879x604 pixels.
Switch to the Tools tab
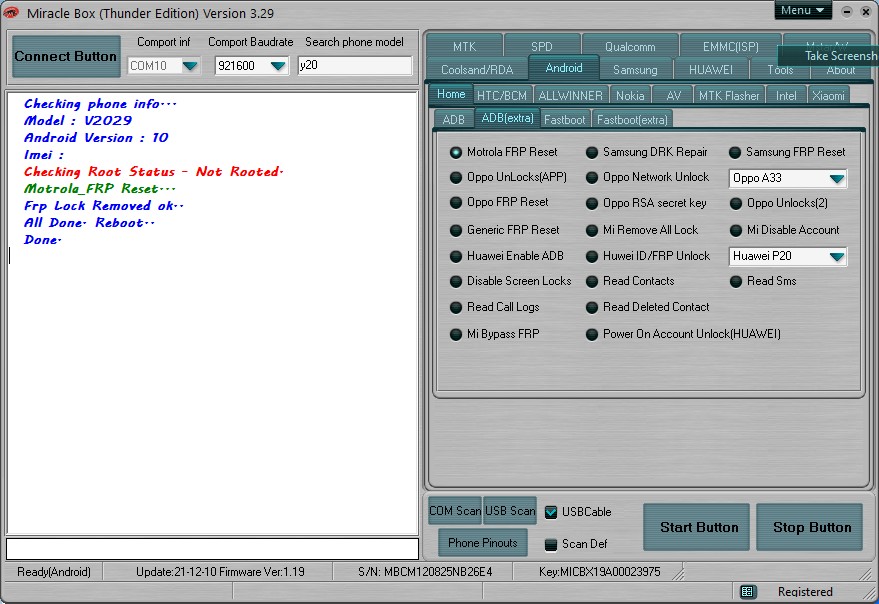(x=780, y=70)
